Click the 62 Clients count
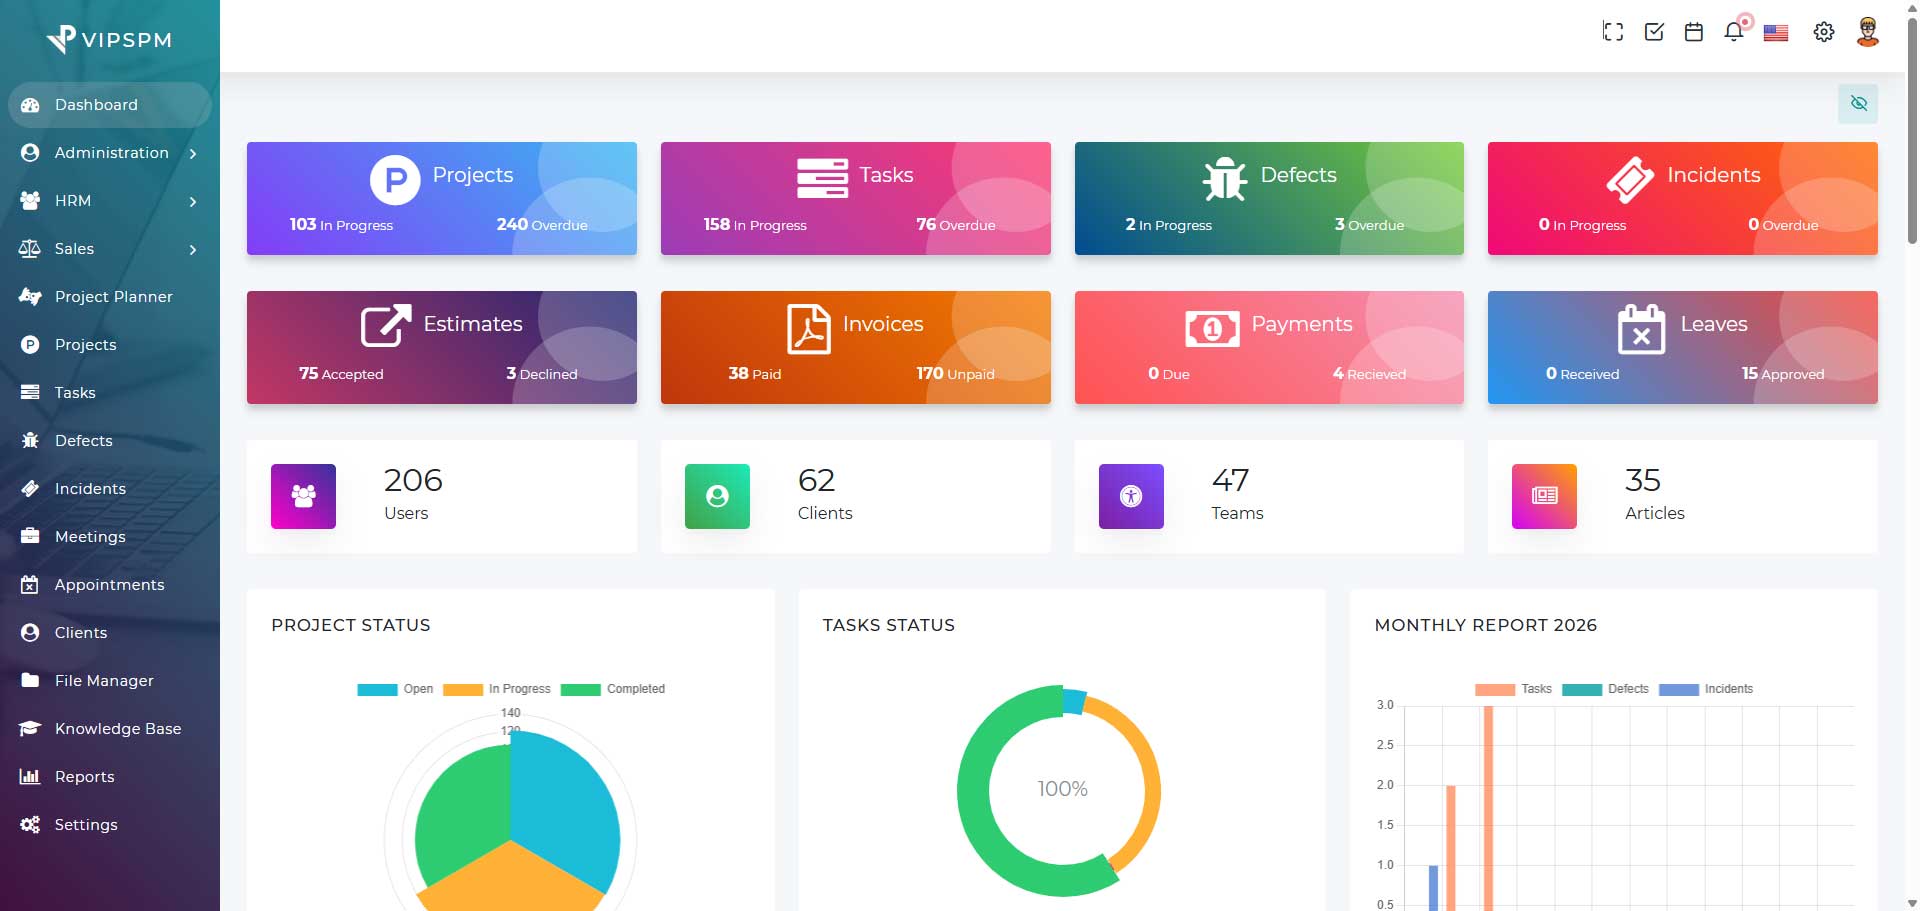The image size is (1920, 911). click(x=816, y=481)
